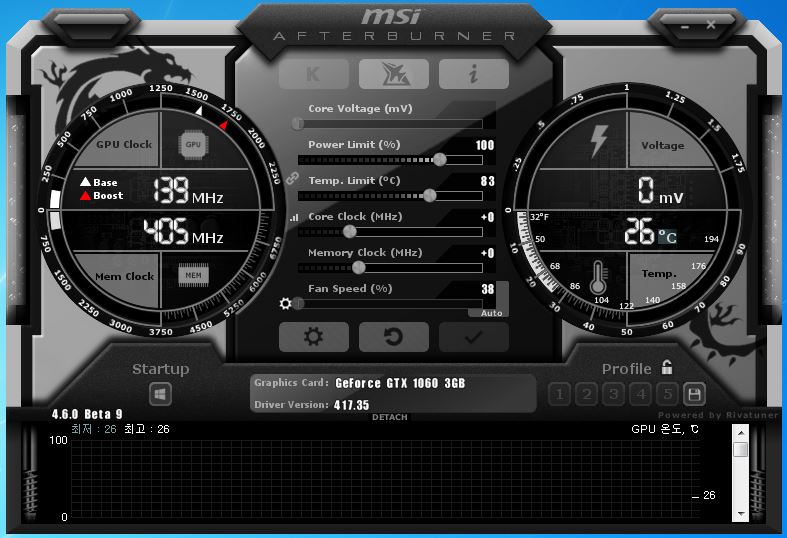The width and height of the screenshot is (787, 538).
Task: Apply settings with the checkmark button
Action: (x=474, y=337)
